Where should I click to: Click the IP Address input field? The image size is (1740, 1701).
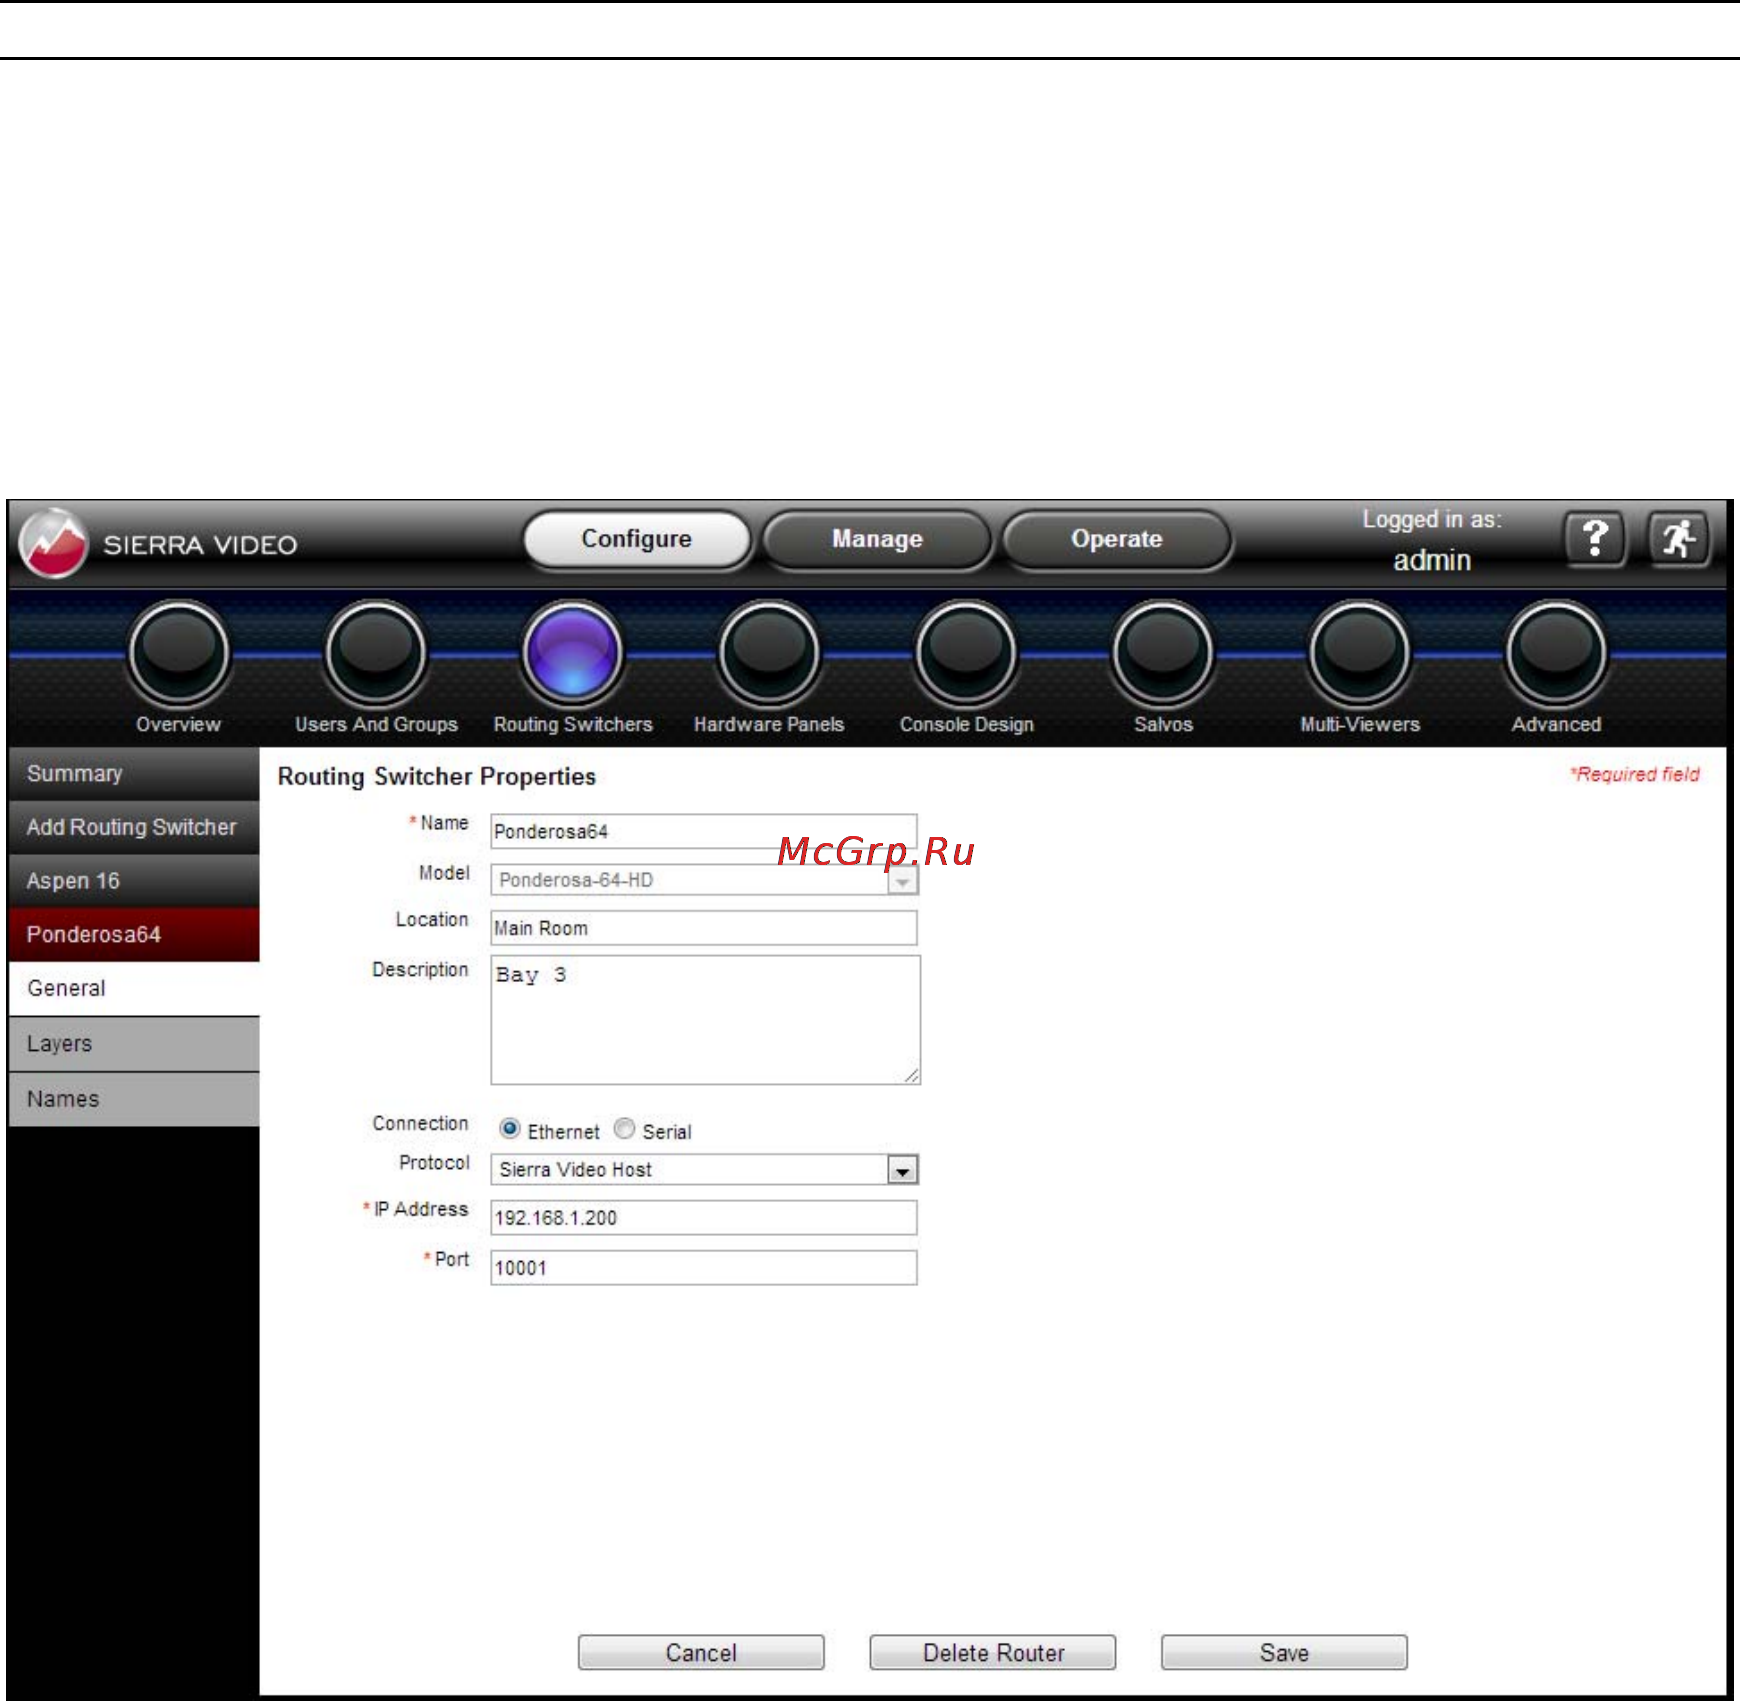pyautogui.click(x=704, y=1218)
